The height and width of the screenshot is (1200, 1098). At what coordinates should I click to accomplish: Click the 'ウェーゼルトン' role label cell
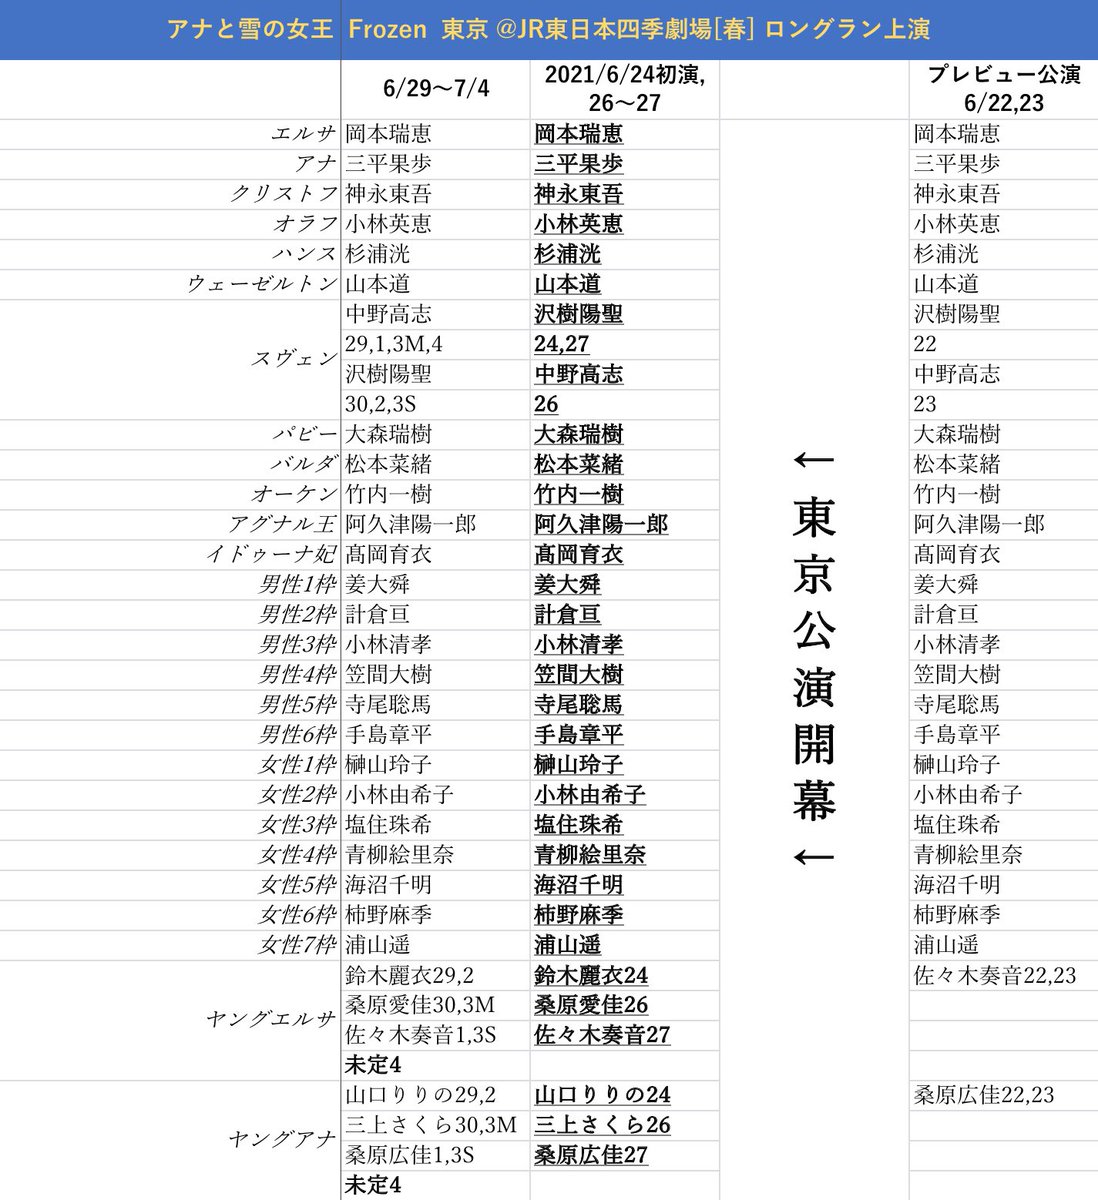coord(171,285)
